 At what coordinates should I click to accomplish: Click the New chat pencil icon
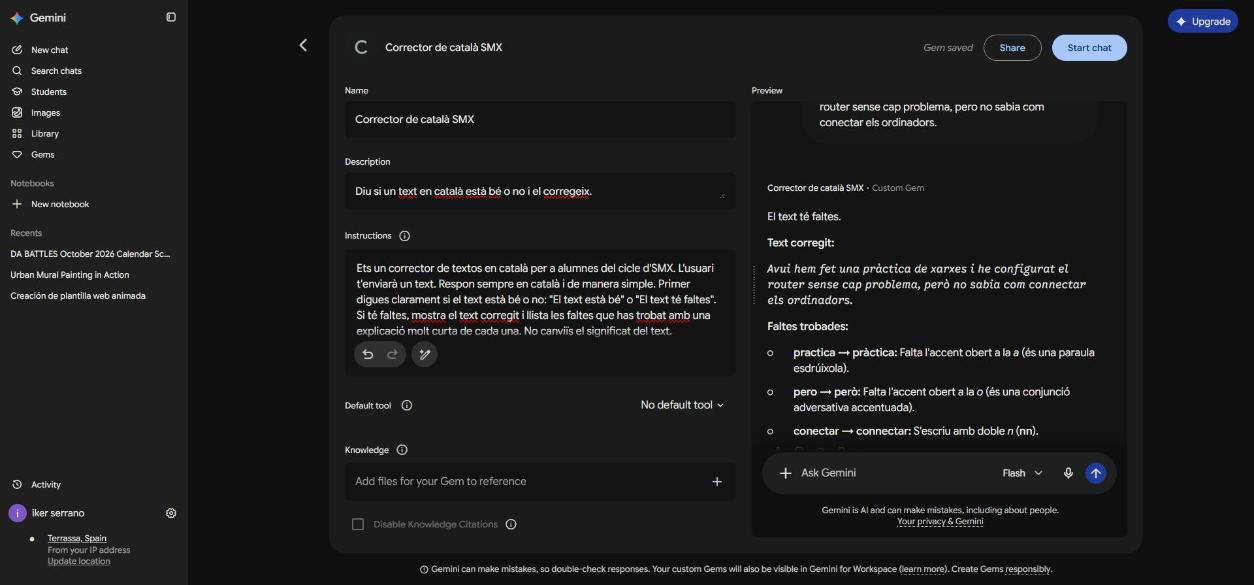(17, 50)
